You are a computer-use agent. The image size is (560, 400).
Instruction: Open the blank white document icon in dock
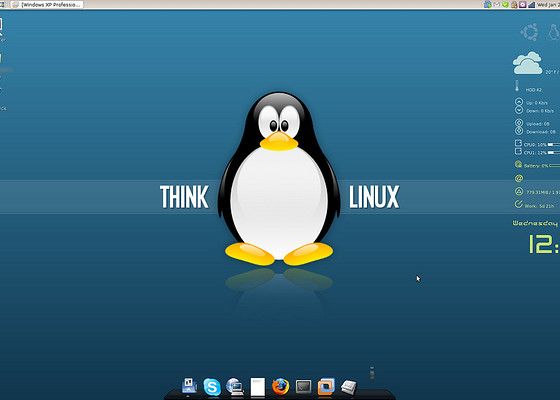(258, 387)
